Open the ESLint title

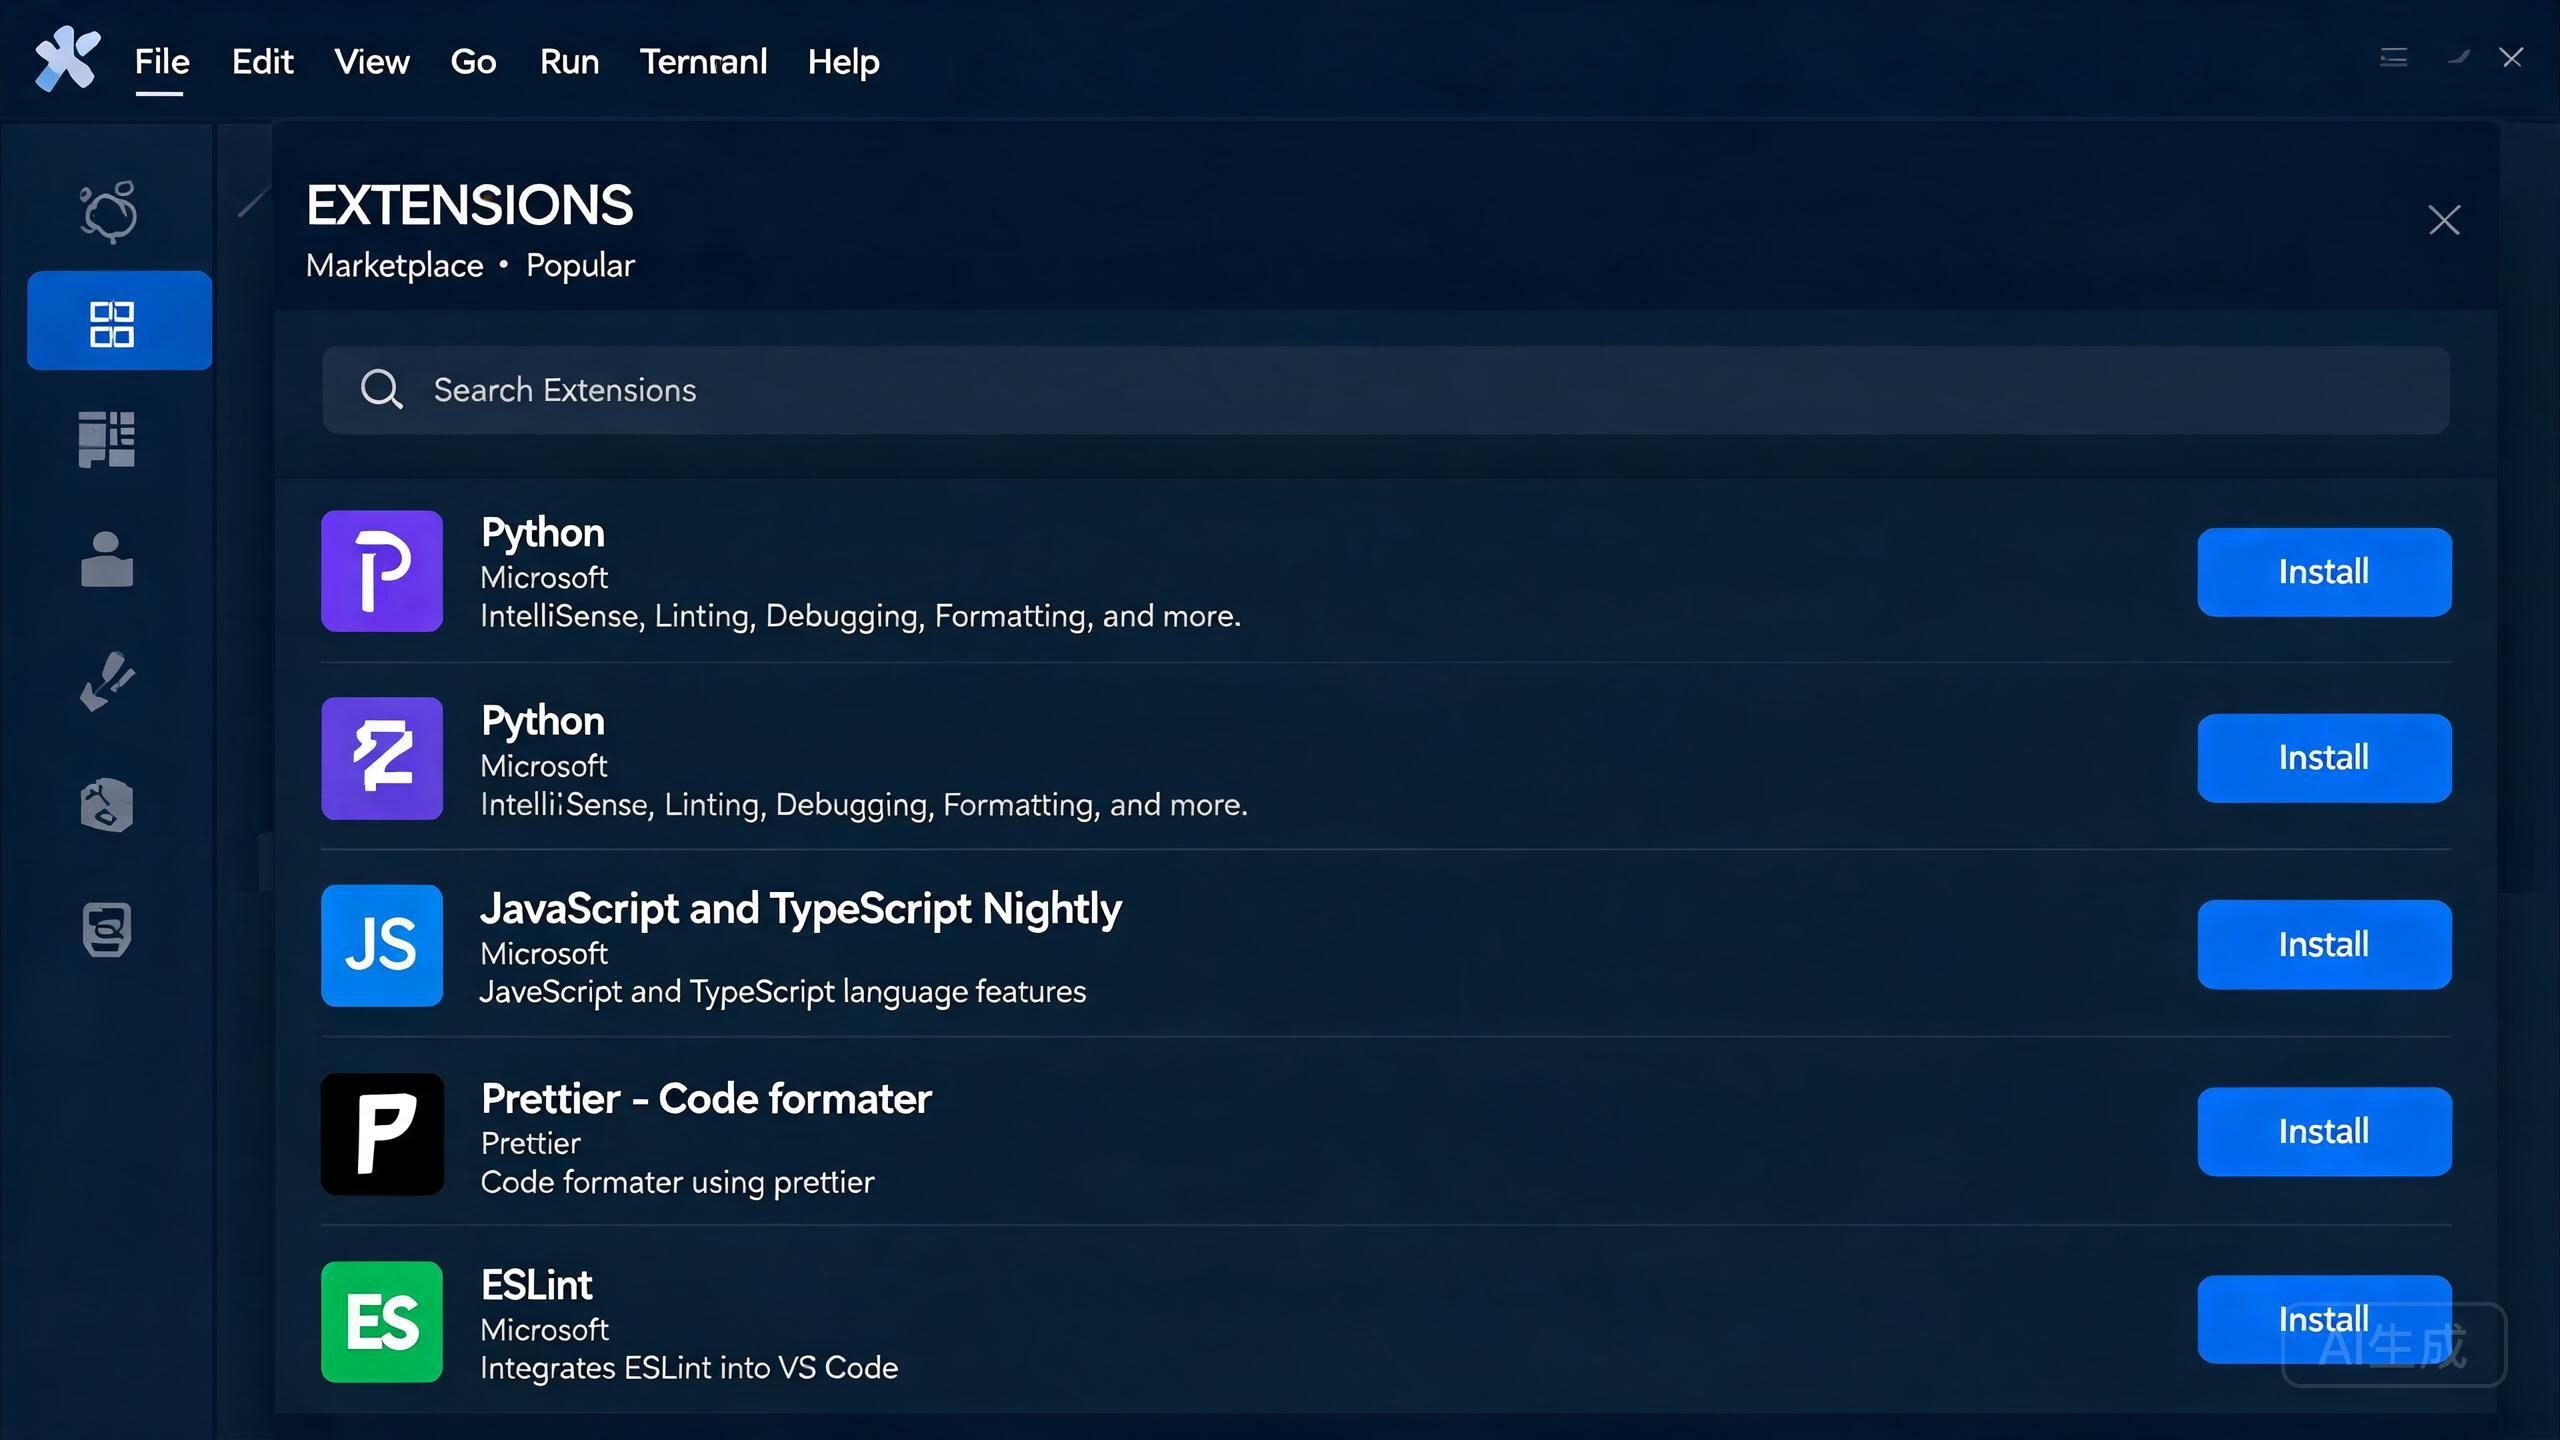pos(537,1286)
